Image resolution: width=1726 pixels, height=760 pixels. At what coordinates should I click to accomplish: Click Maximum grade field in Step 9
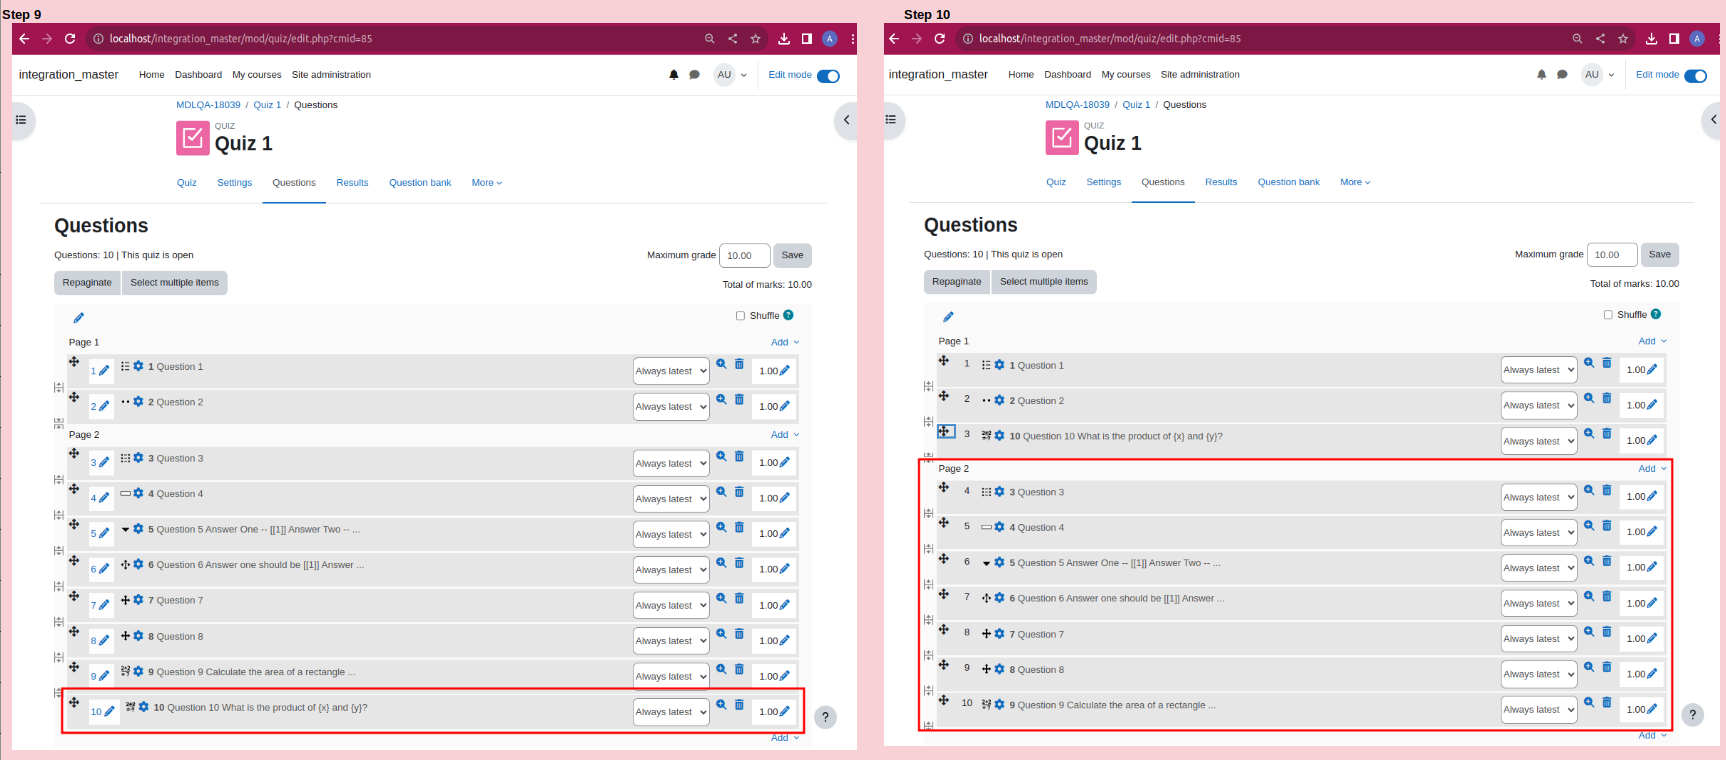(x=745, y=255)
